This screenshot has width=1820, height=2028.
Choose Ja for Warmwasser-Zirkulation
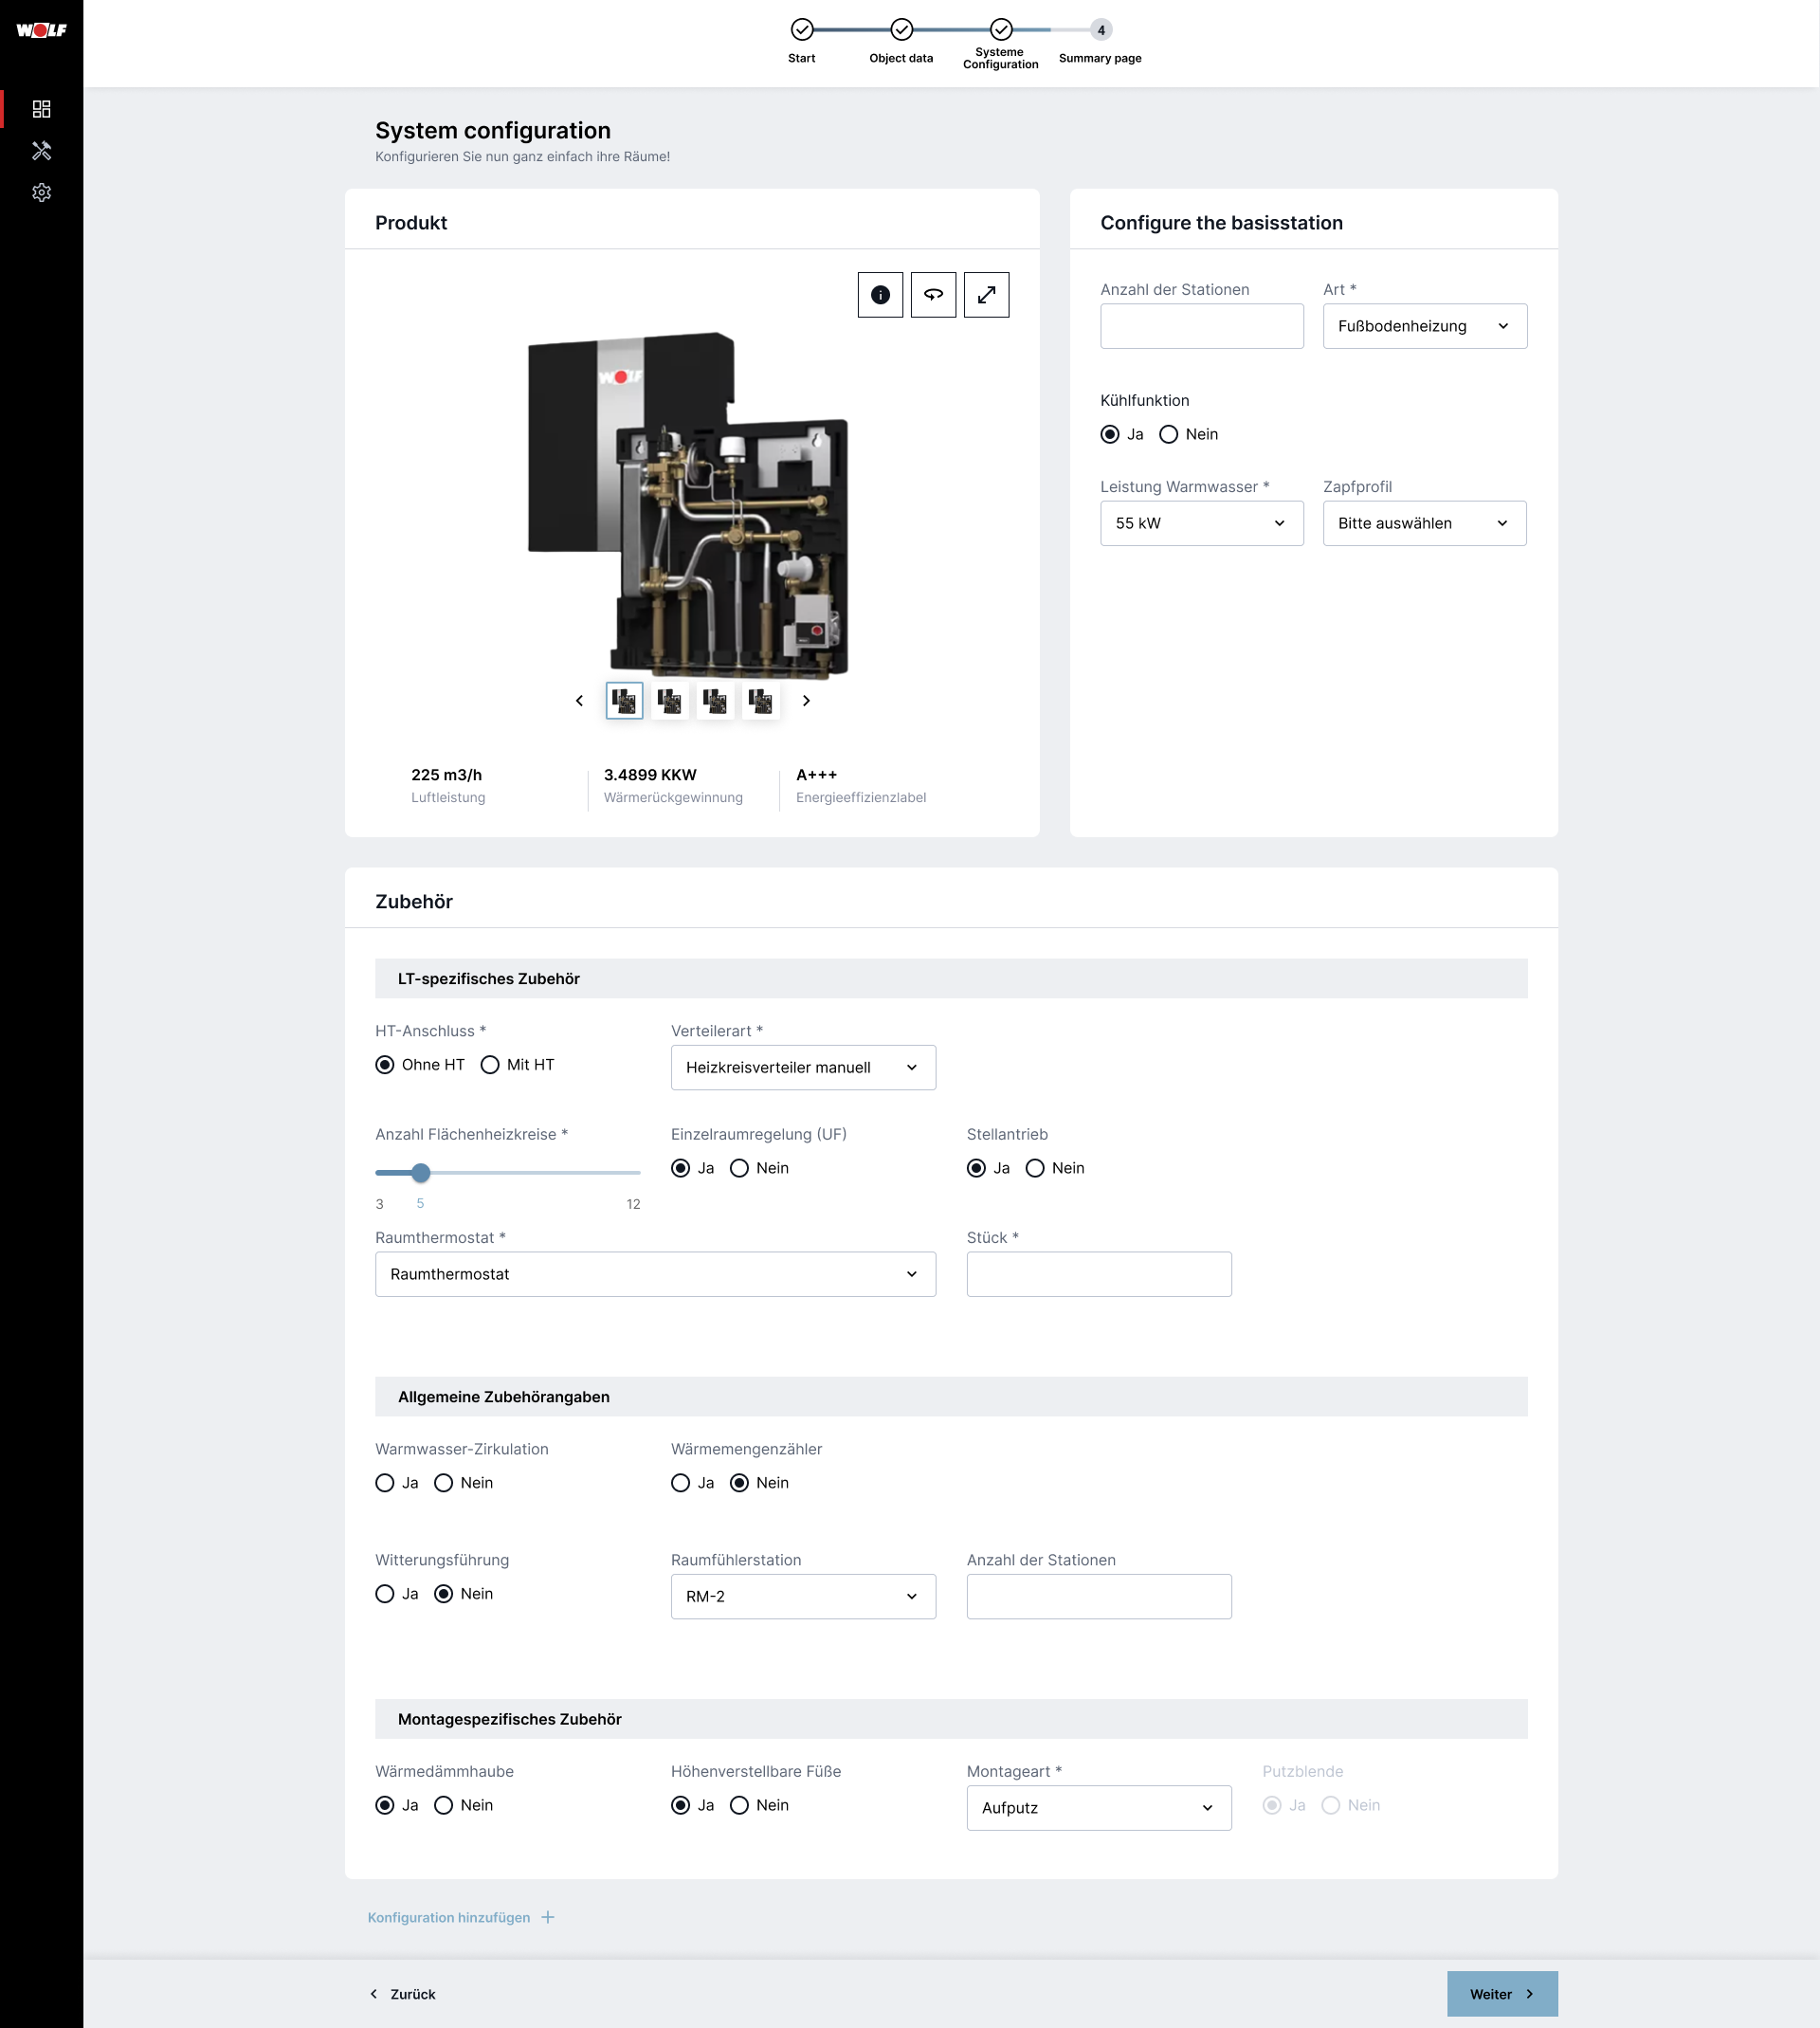[x=385, y=1483]
